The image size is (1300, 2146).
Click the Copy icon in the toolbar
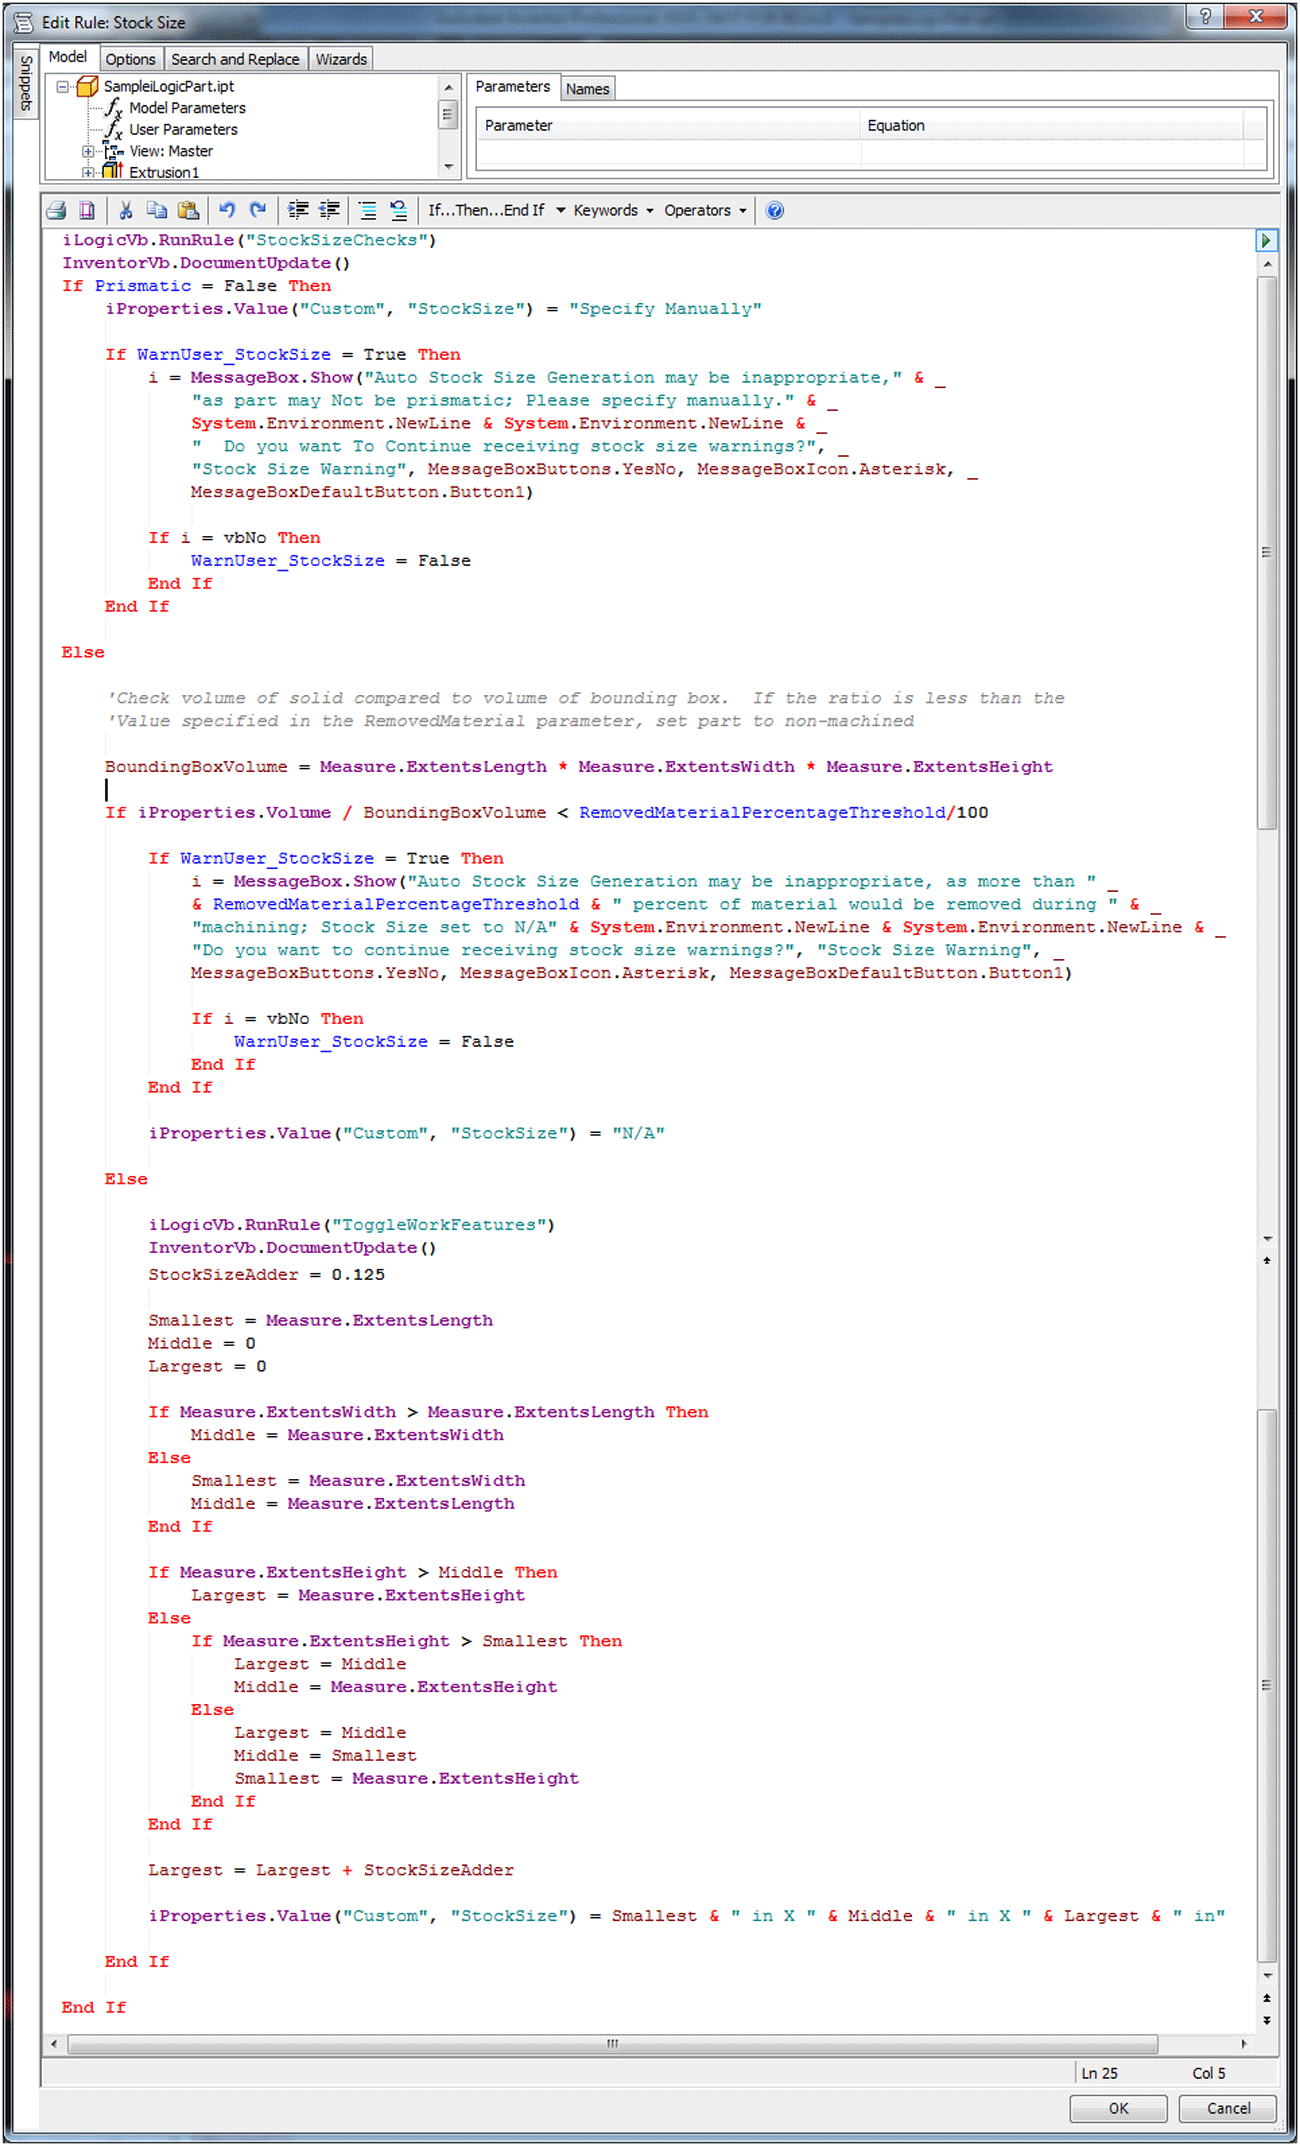coord(157,210)
